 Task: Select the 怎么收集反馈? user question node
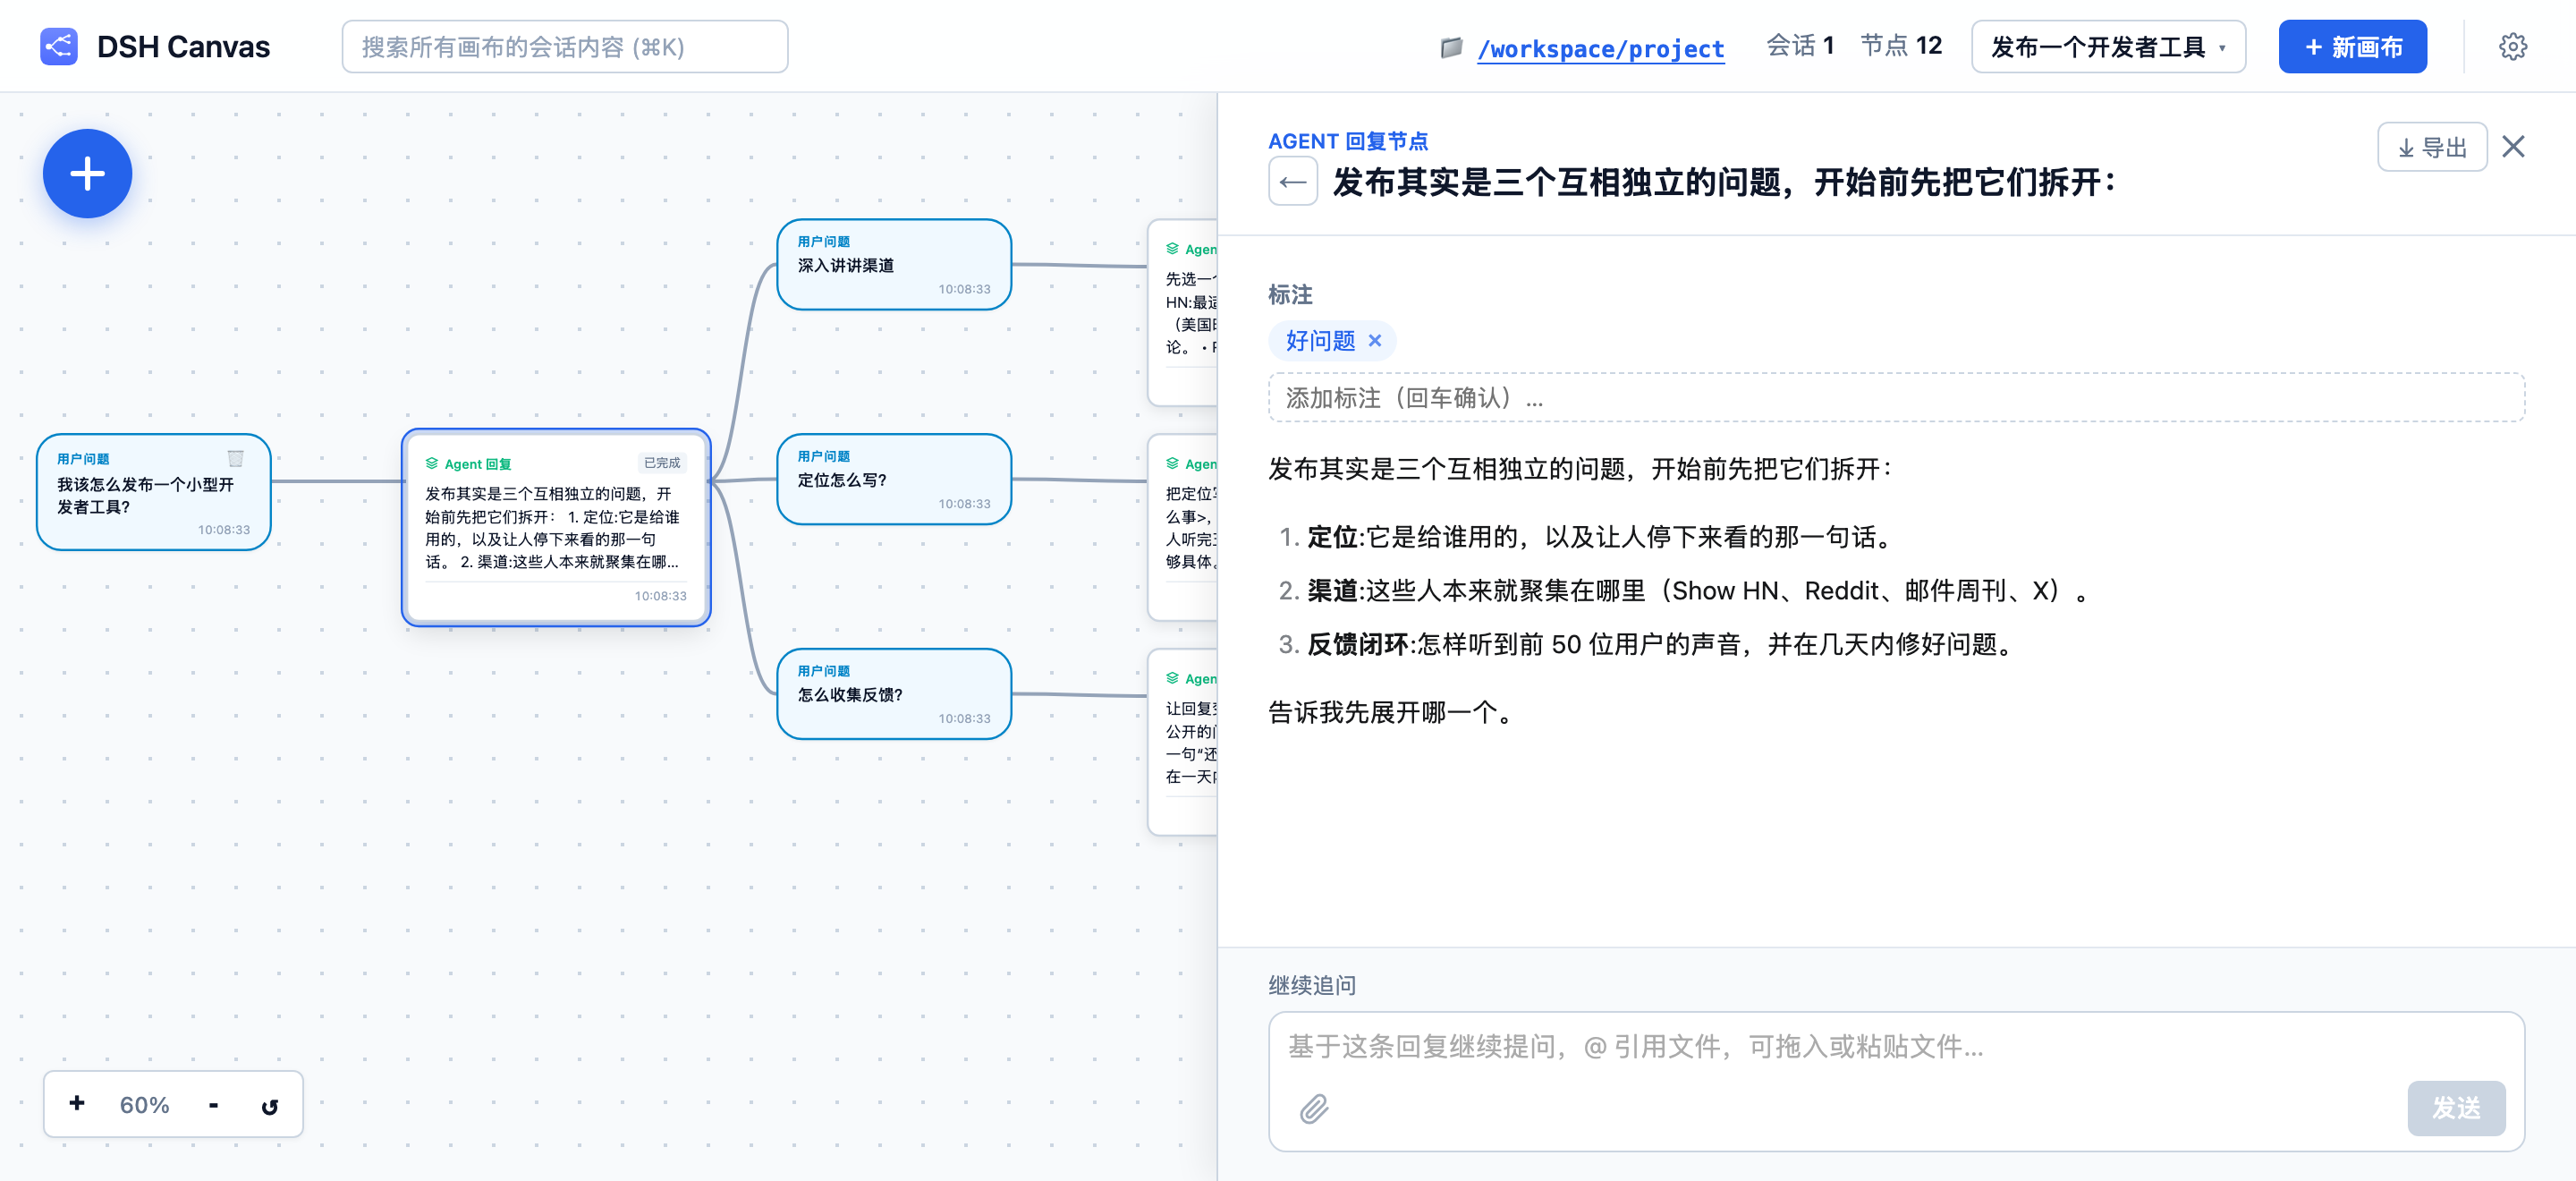pos(894,694)
